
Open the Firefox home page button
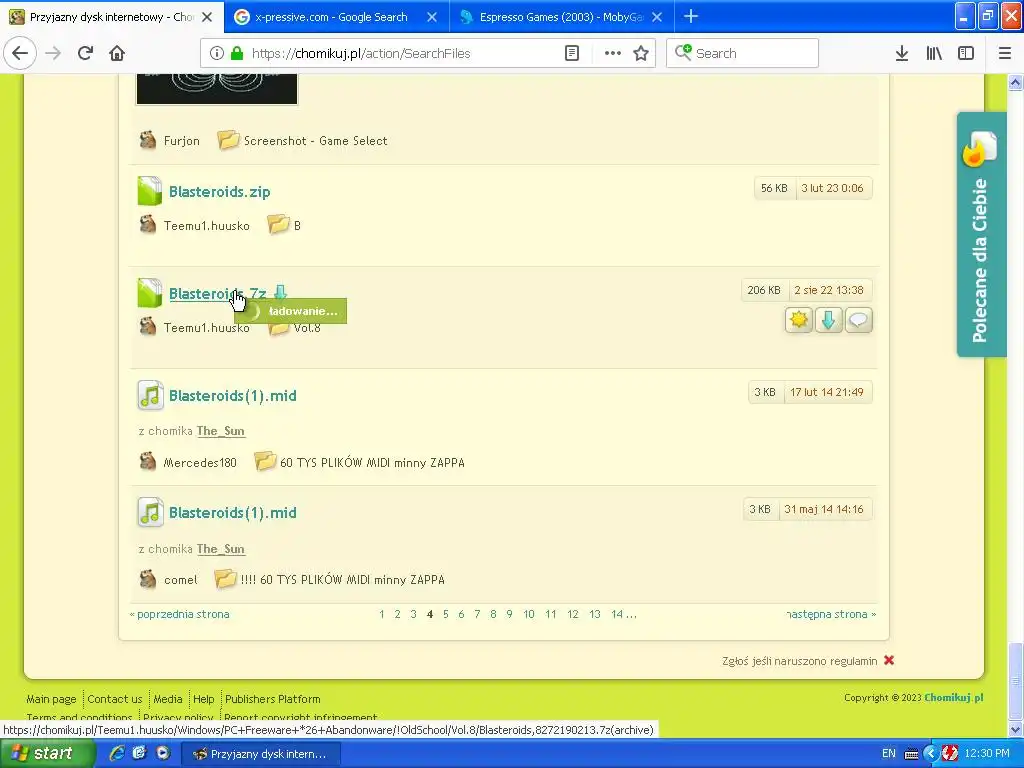coord(117,54)
